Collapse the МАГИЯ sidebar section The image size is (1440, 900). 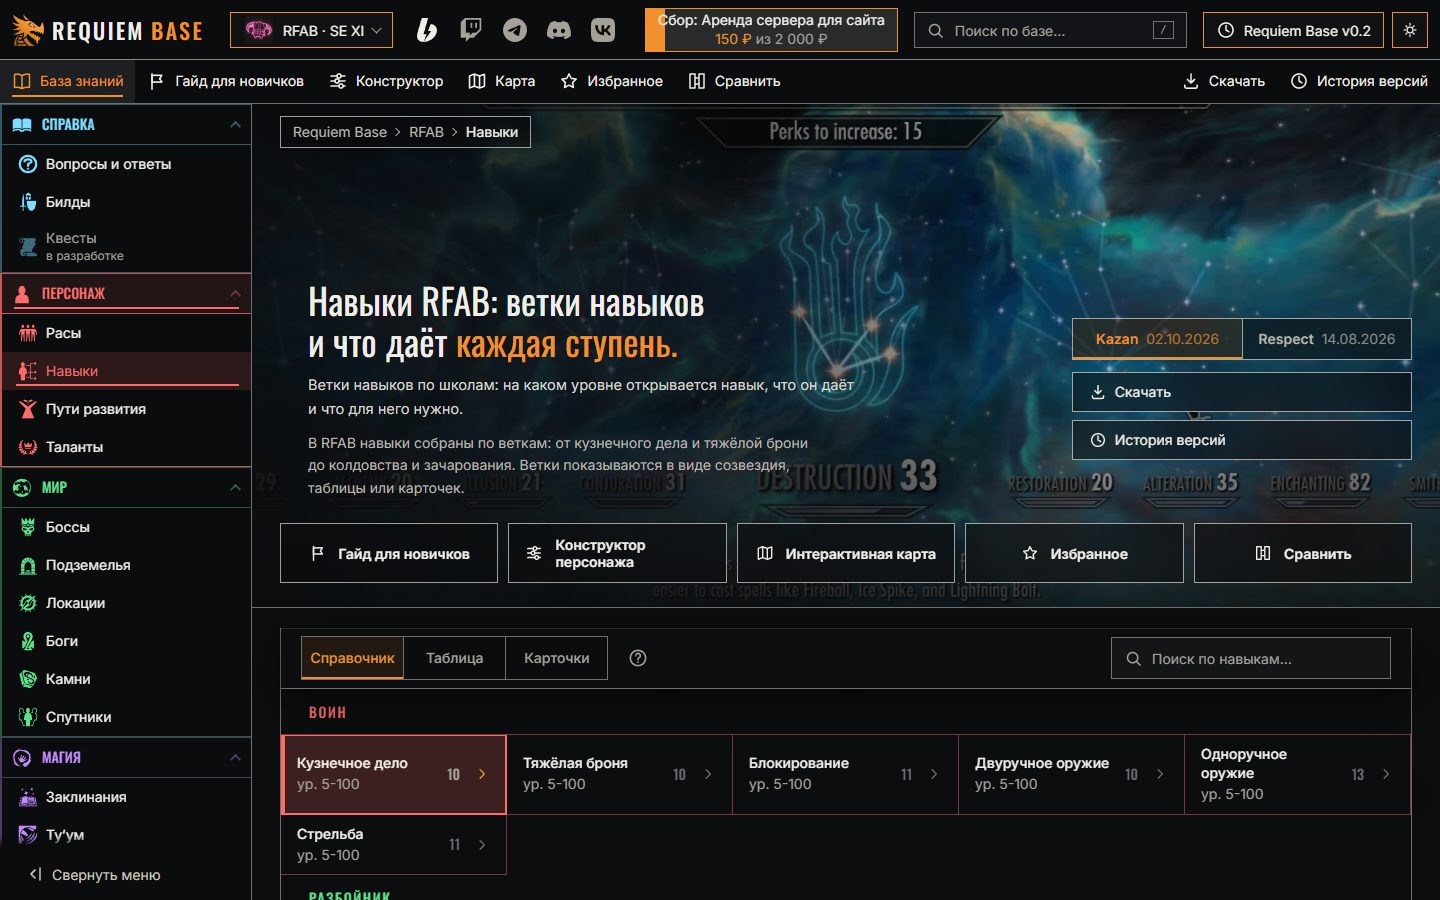(x=126, y=758)
